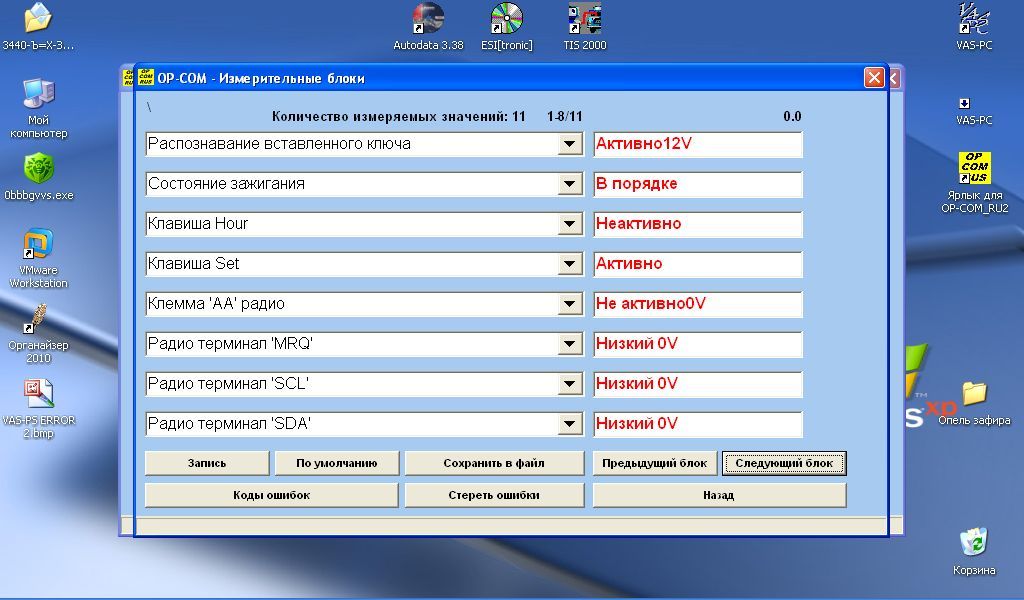This screenshot has width=1024, height=600.
Task: Click the Не активно0V value field
Action: (x=697, y=304)
